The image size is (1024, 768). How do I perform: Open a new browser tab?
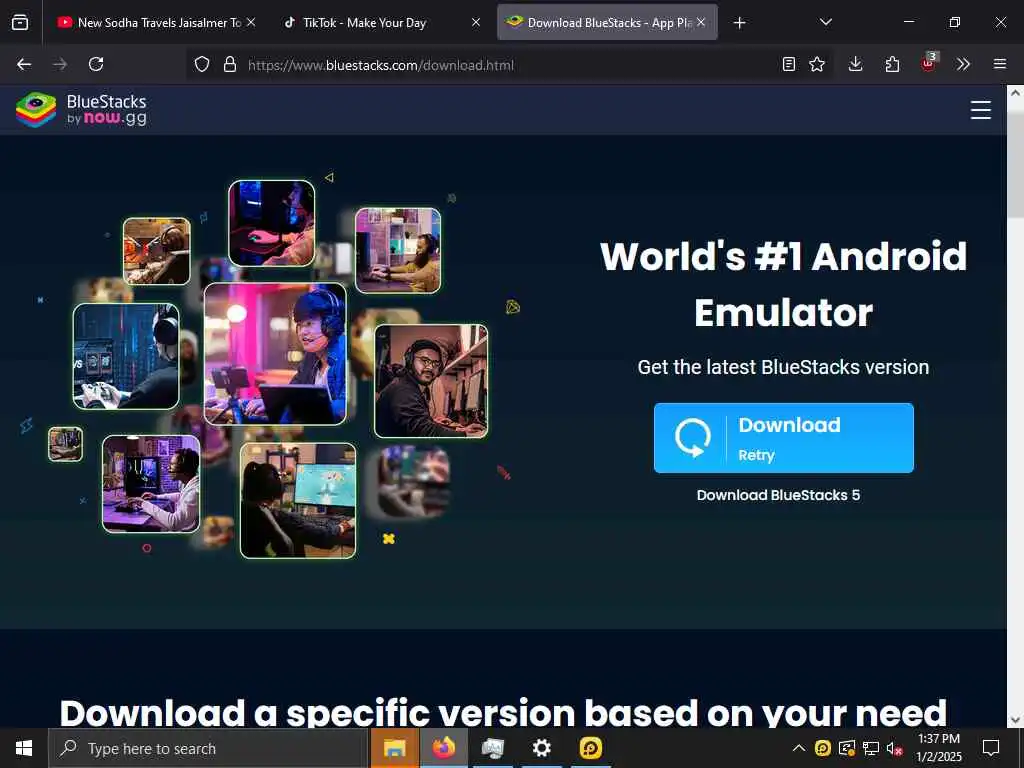(739, 23)
